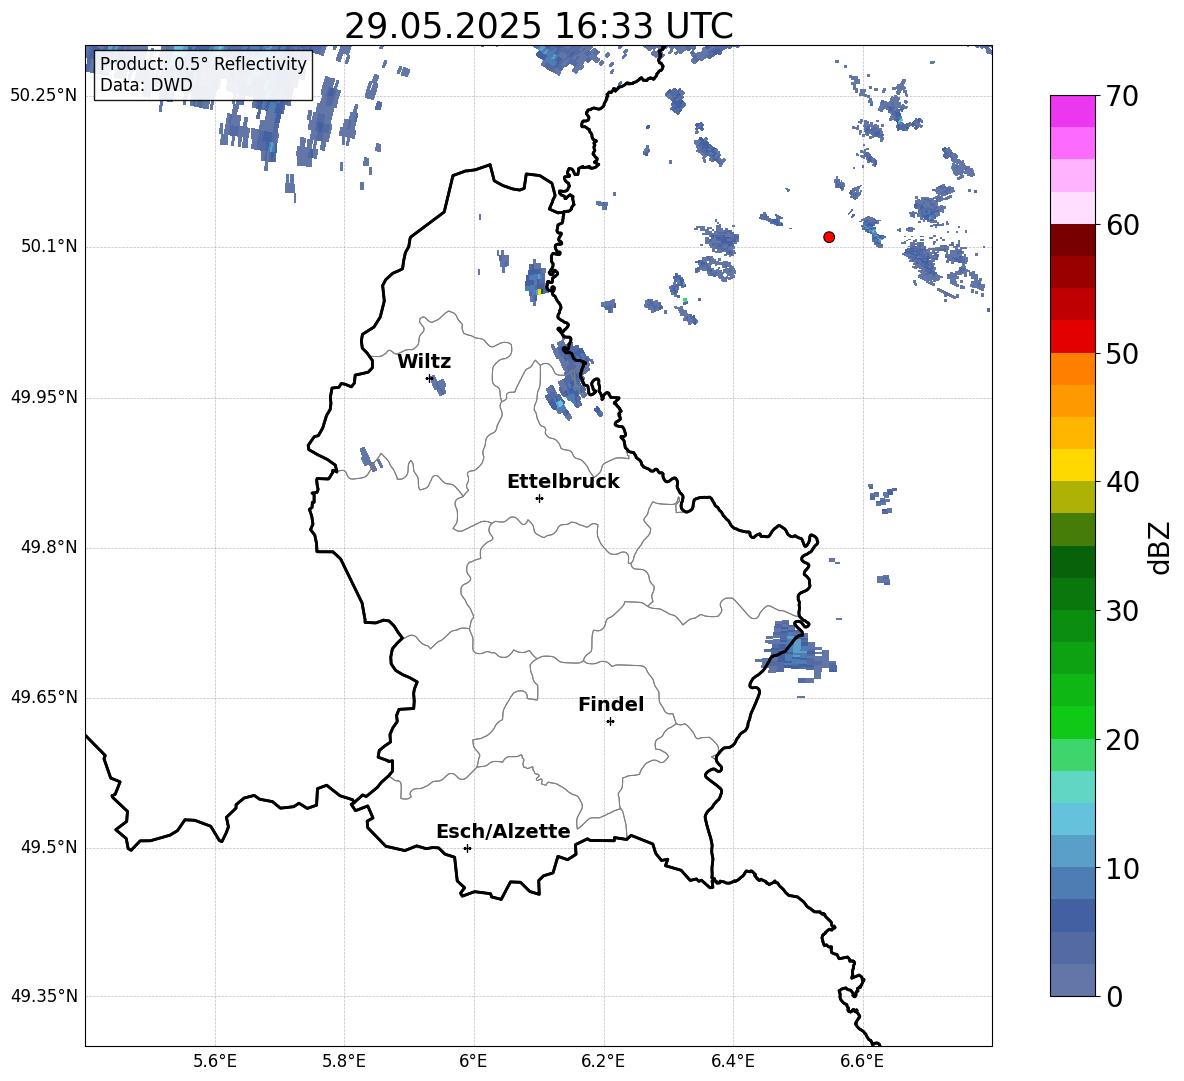Click the 5.6°E longitude label

pyautogui.click(x=215, y=1061)
